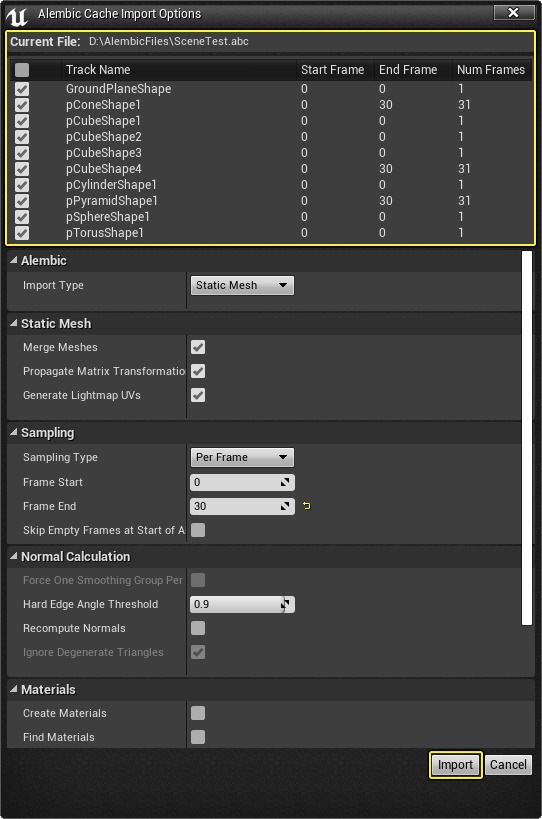Uncheck the pPyramidShape1 track checkbox
The image size is (542, 819).
(x=22, y=201)
